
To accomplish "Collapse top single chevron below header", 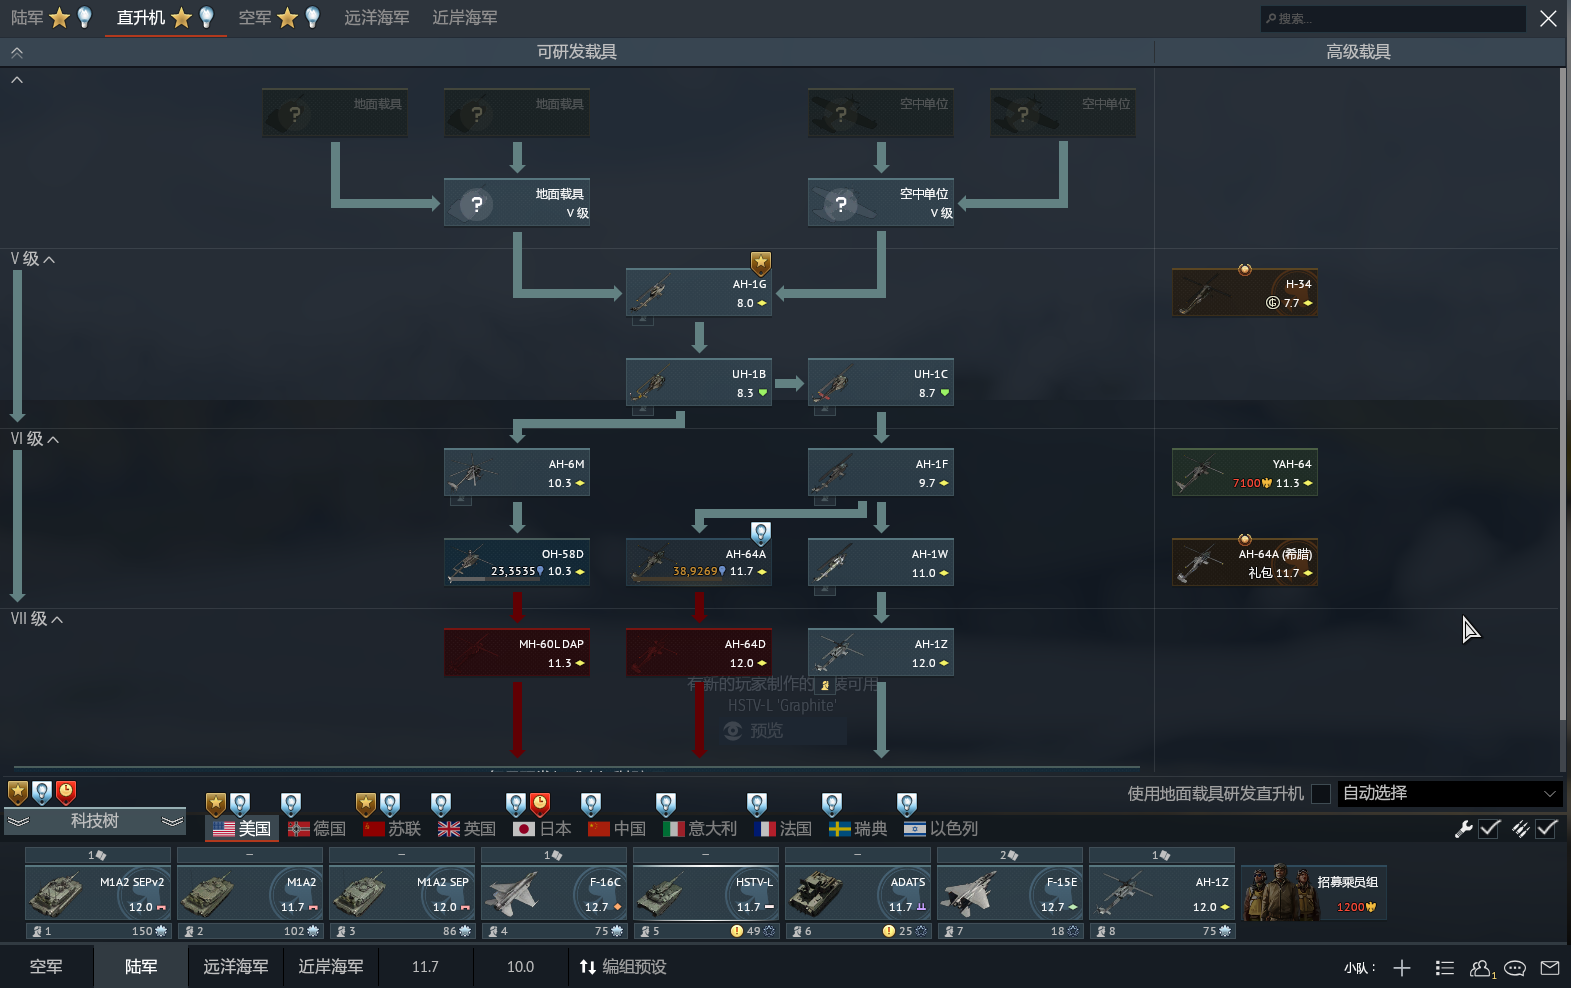I will tap(16, 80).
